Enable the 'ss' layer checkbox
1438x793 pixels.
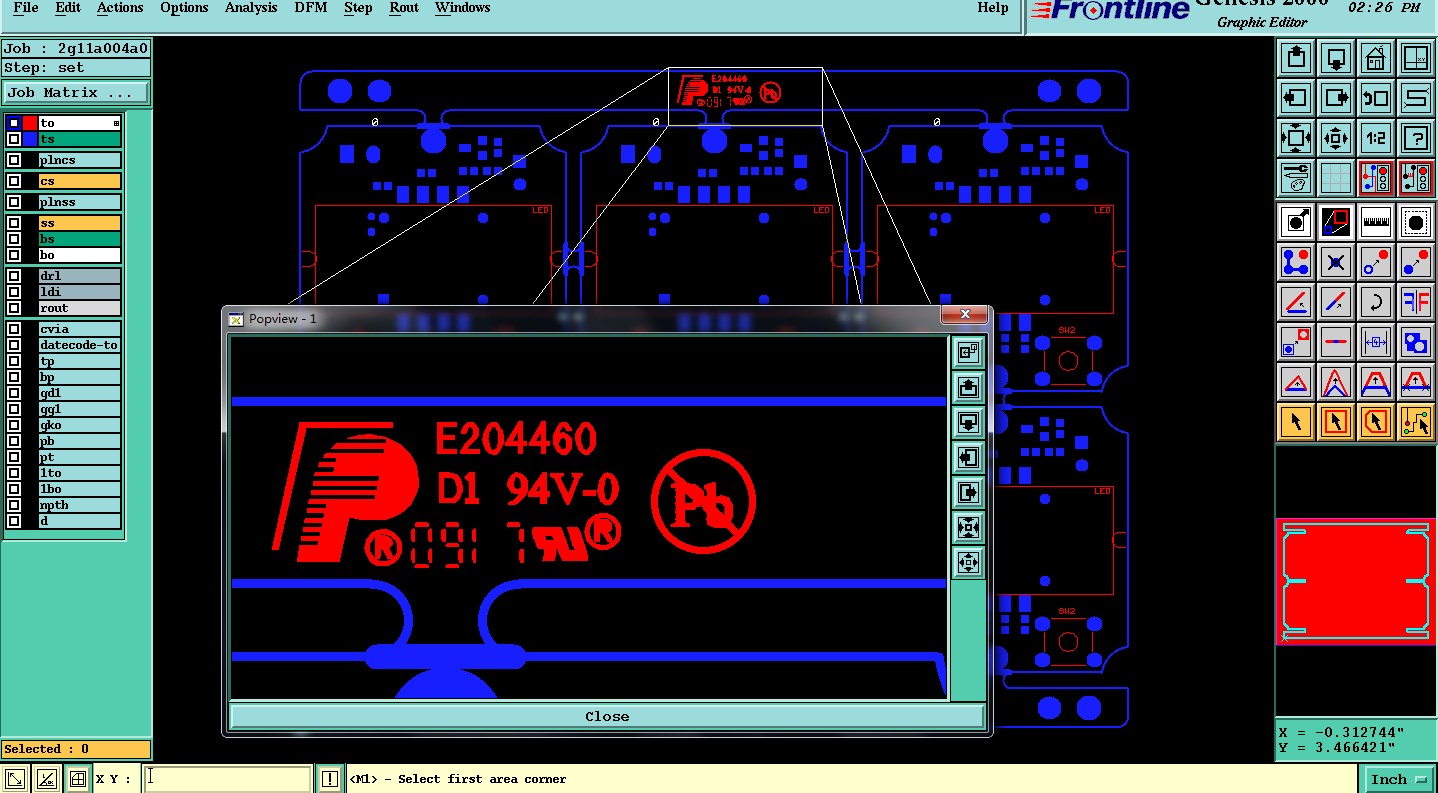14,223
